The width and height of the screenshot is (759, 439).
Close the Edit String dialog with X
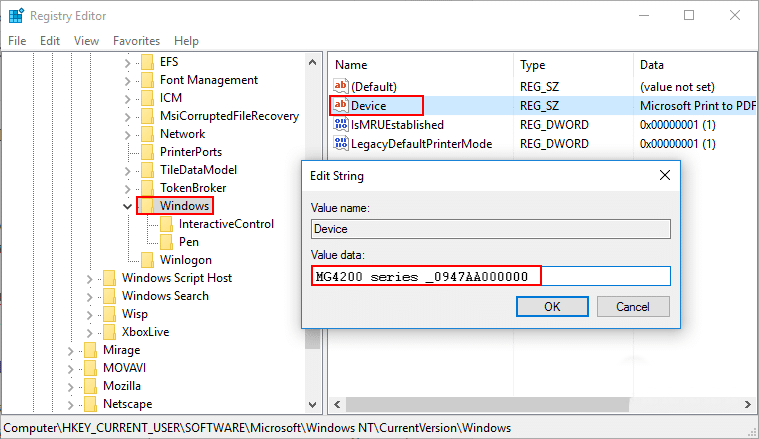point(665,175)
